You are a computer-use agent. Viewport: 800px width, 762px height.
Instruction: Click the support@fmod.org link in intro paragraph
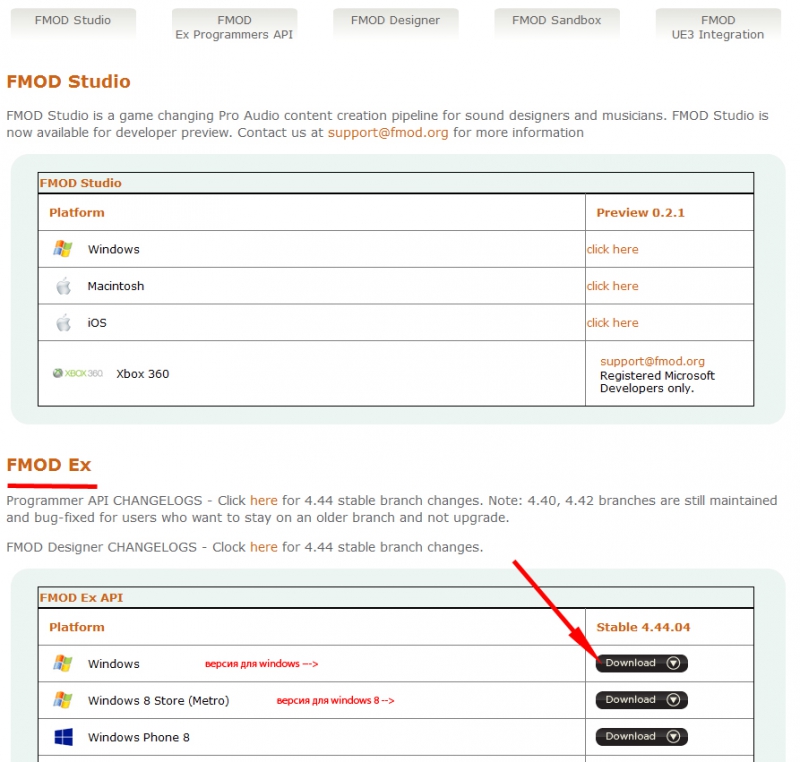(388, 133)
